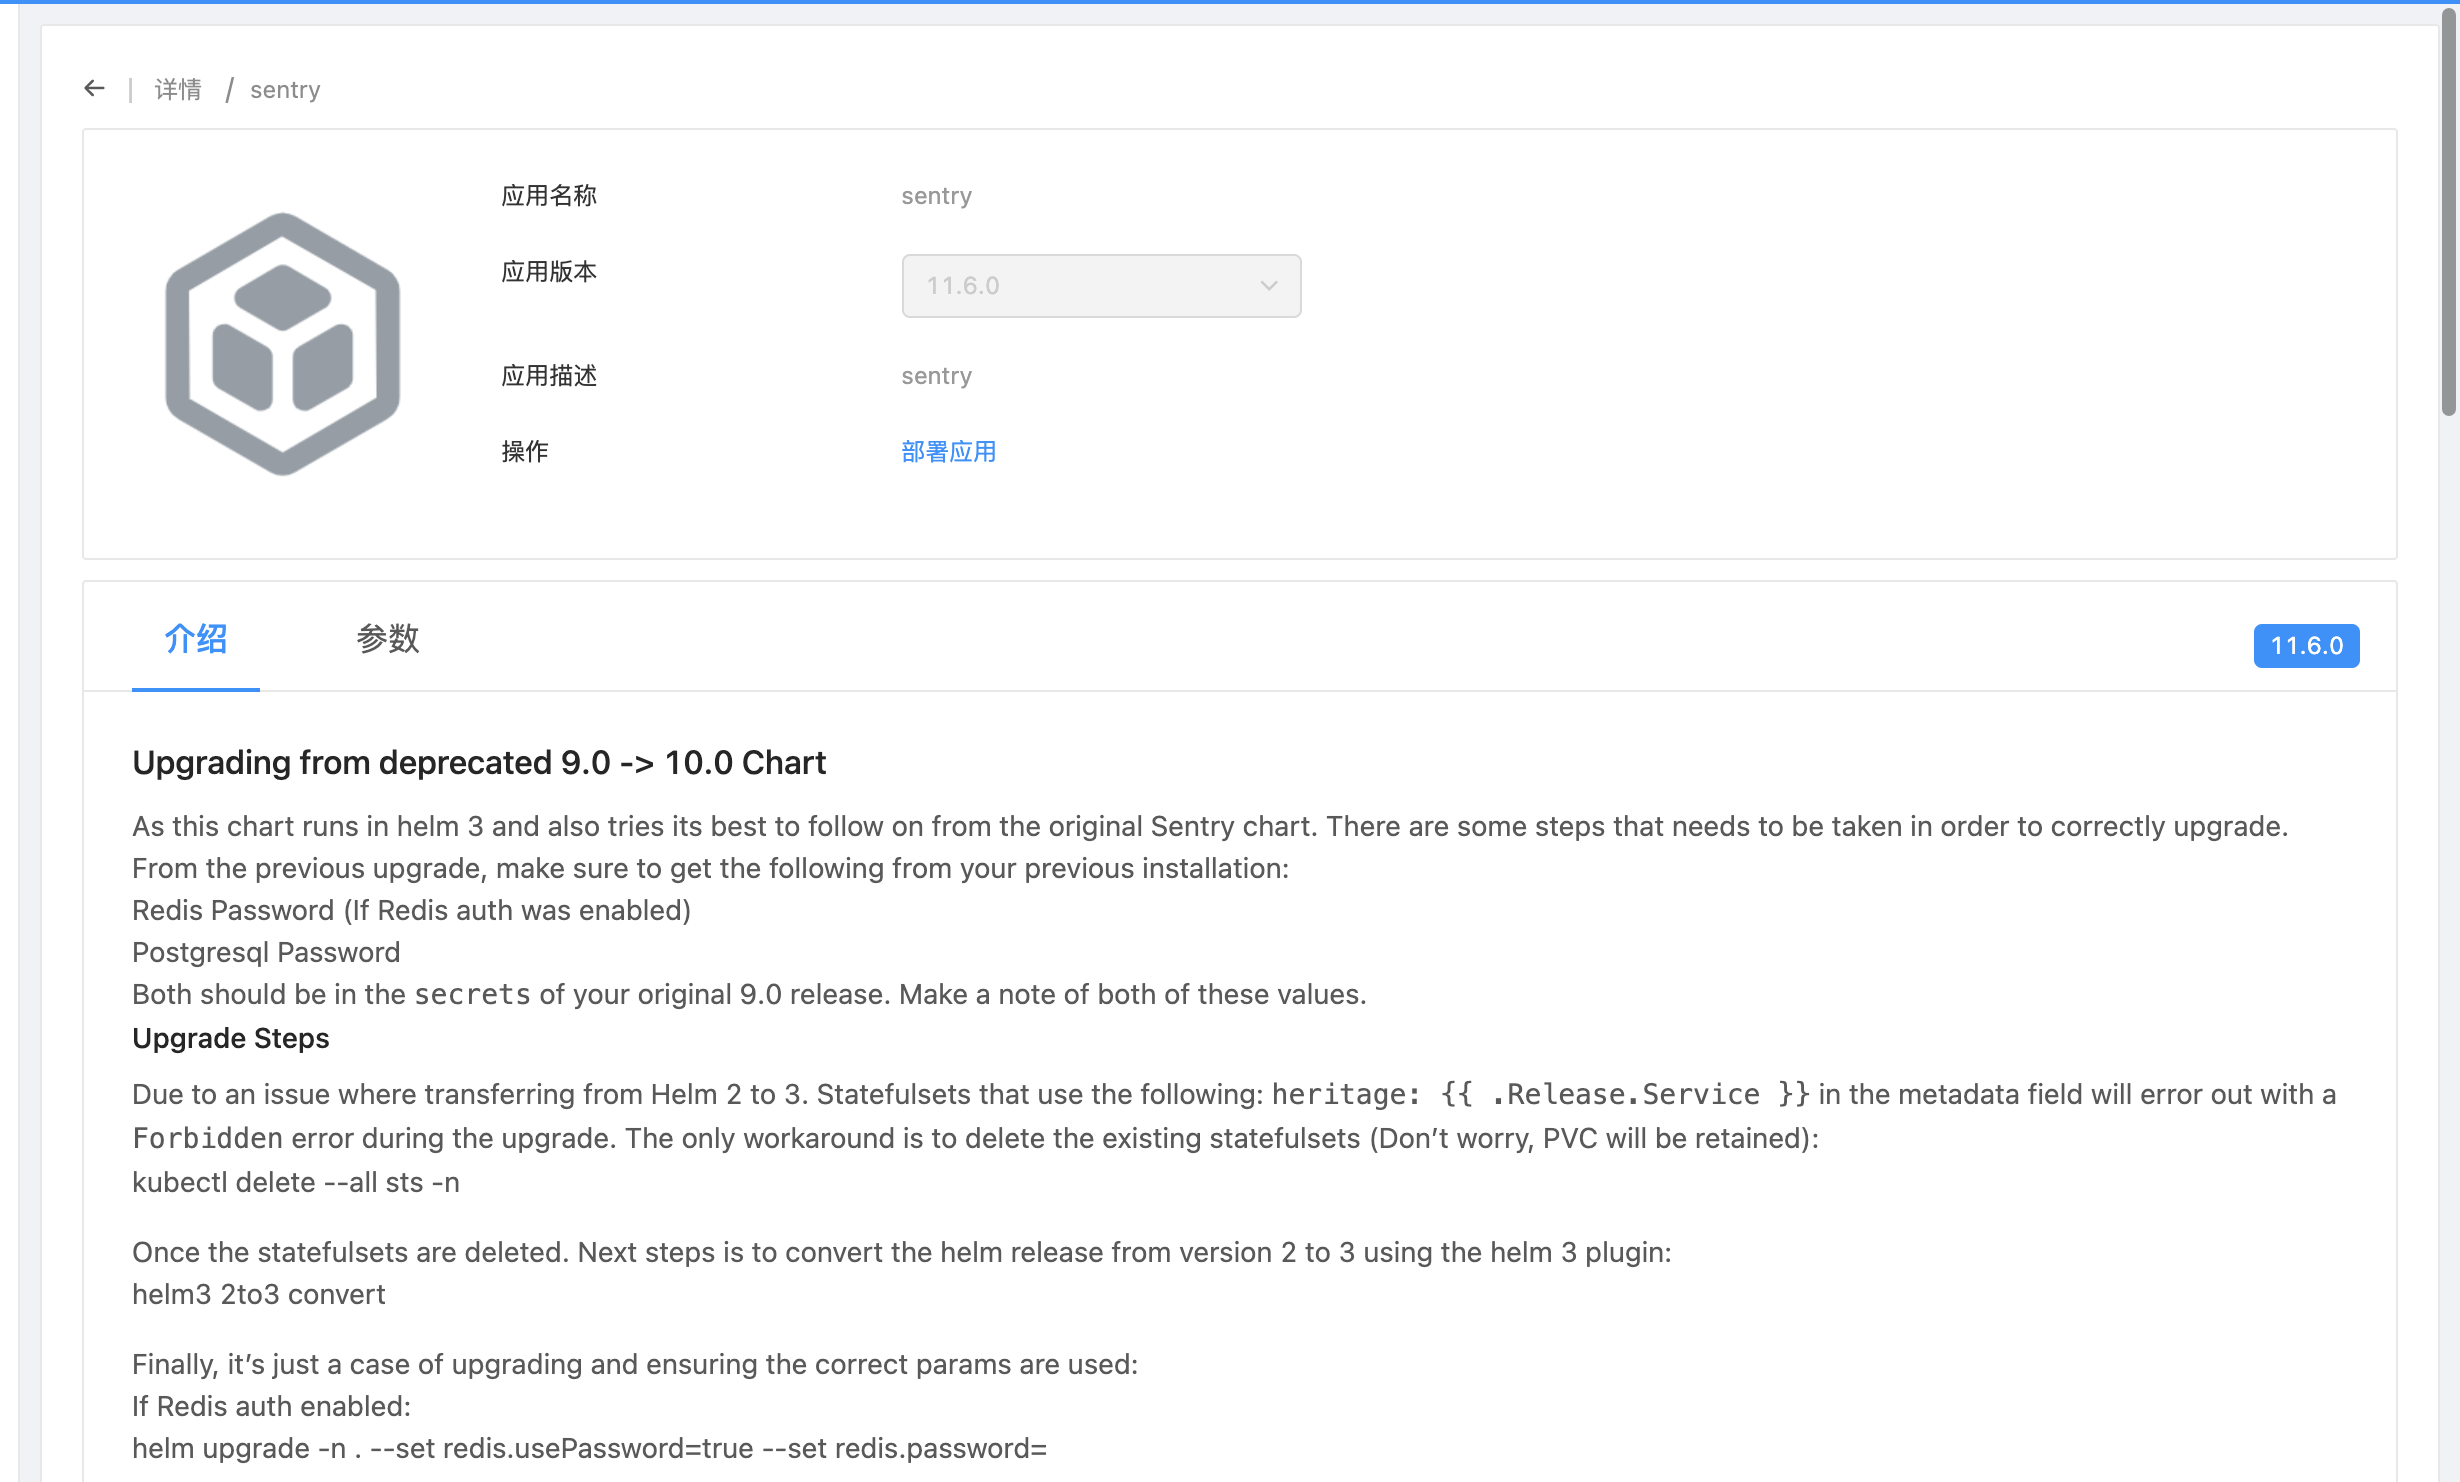Click the inline code word 'secrets'
This screenshot has height=1482, width=2460.
[x=473, y=994]
